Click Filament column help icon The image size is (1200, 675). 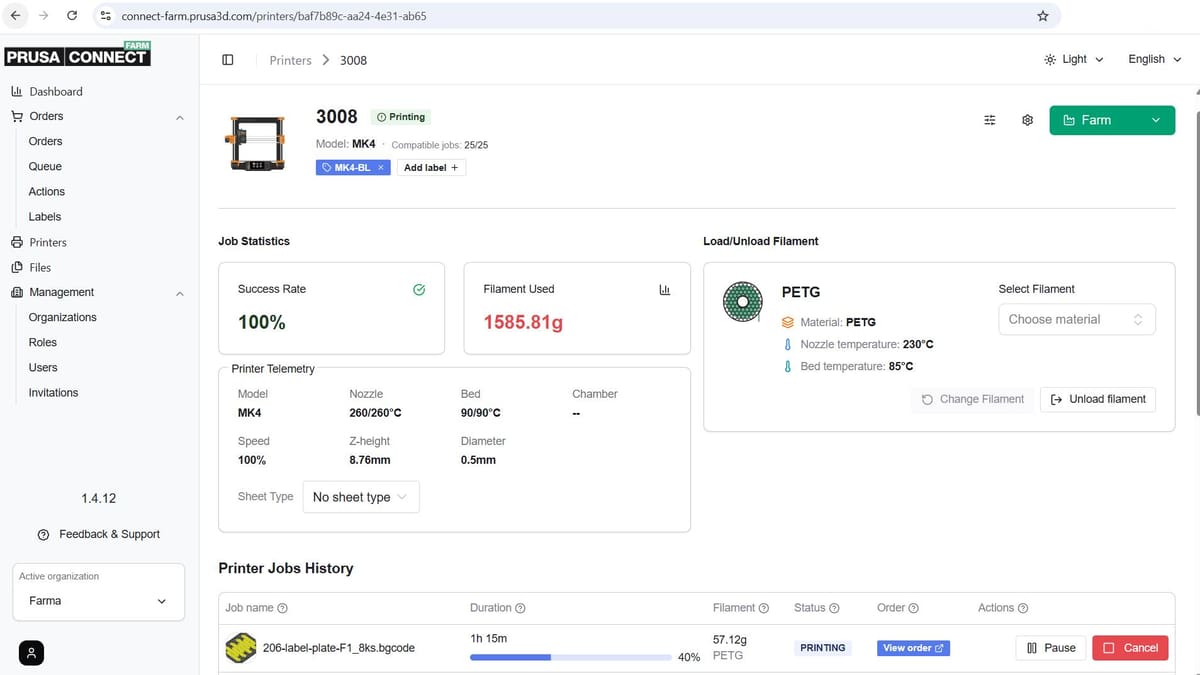(764, 608)
